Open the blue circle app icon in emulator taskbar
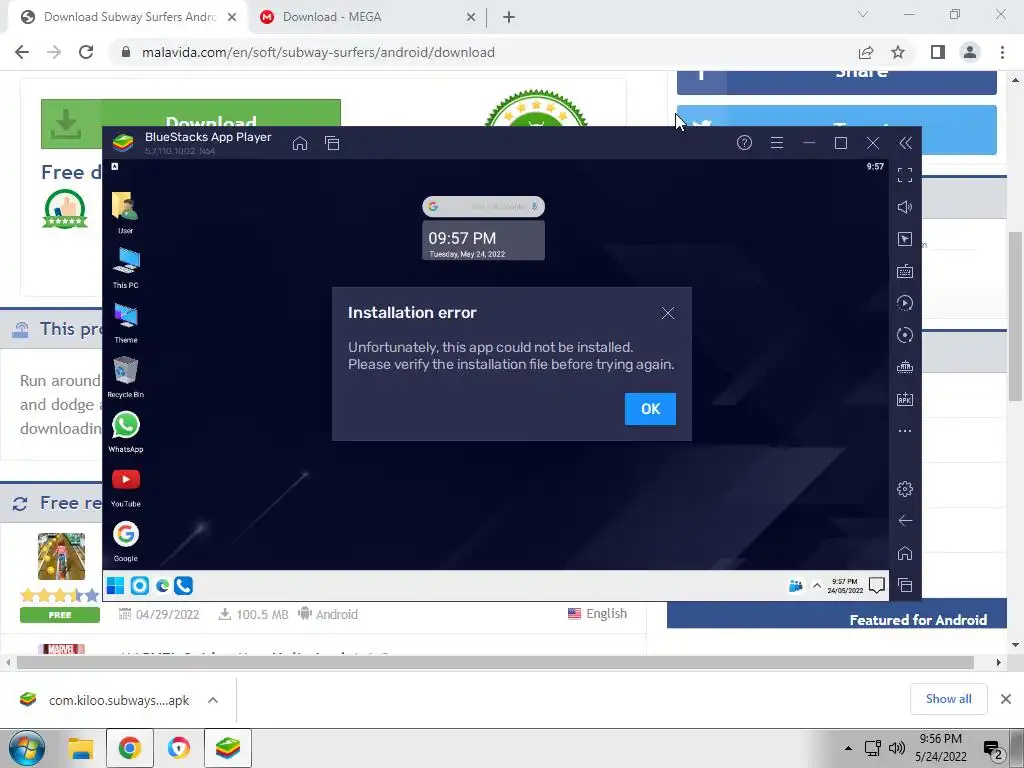Image resolution: width=1024 pixels, height=768 pixels. tap(140, 586)
